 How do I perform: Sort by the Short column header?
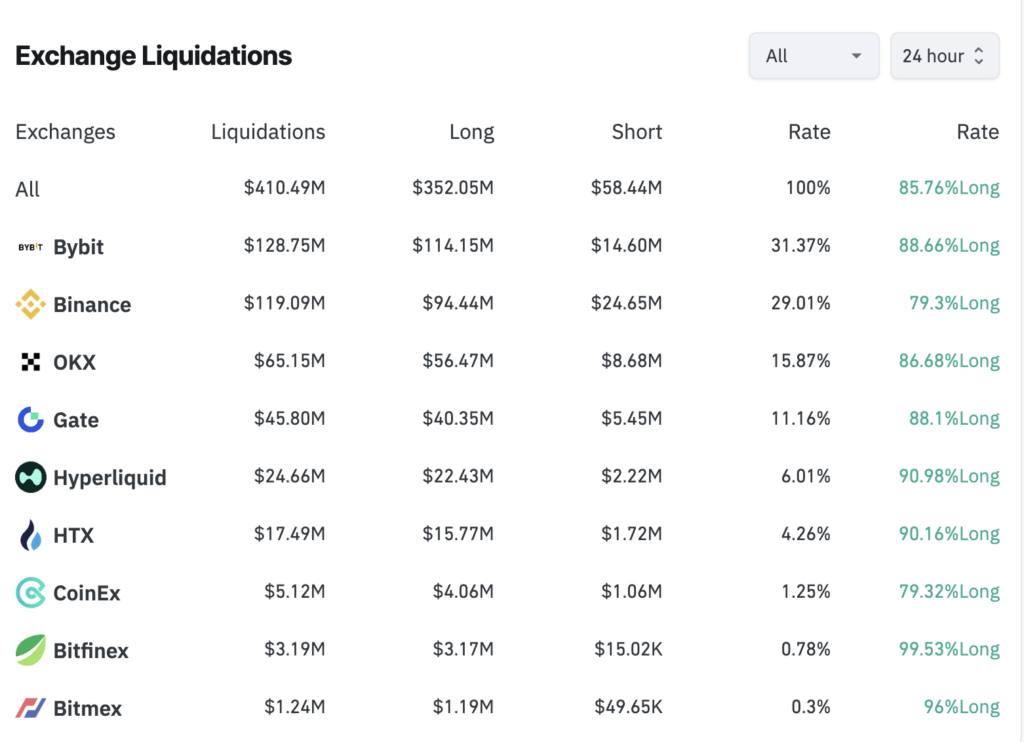637,132
